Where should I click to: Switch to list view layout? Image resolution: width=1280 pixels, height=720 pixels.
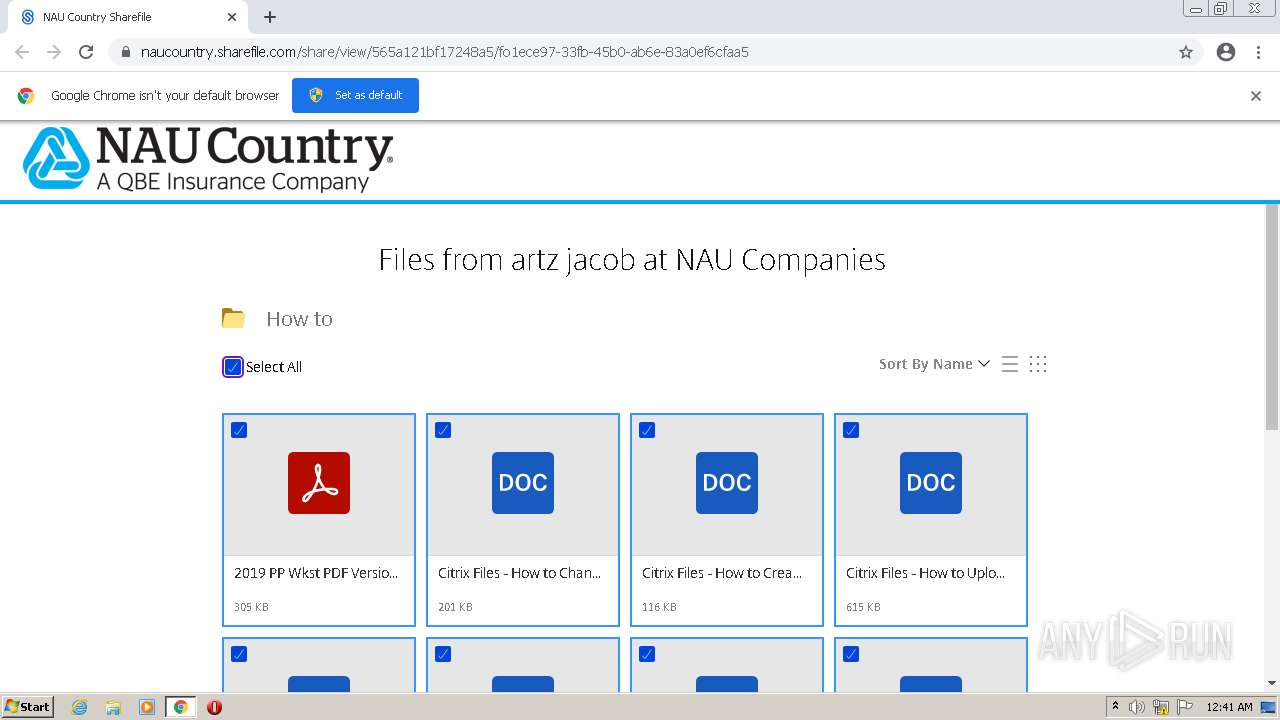click(x=1010, y=364)
